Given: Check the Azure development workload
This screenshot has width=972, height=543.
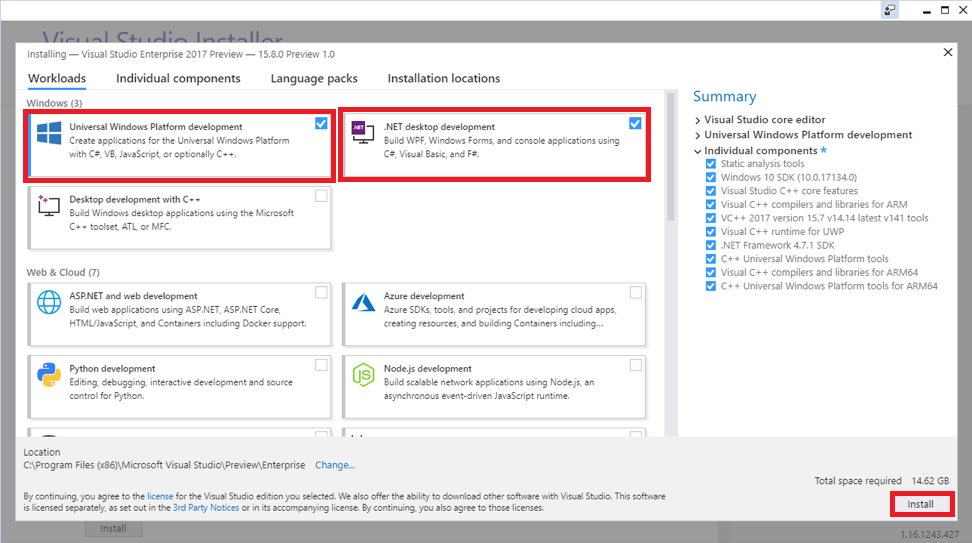Looking at the screenshot, I should (x=635, y=293).
